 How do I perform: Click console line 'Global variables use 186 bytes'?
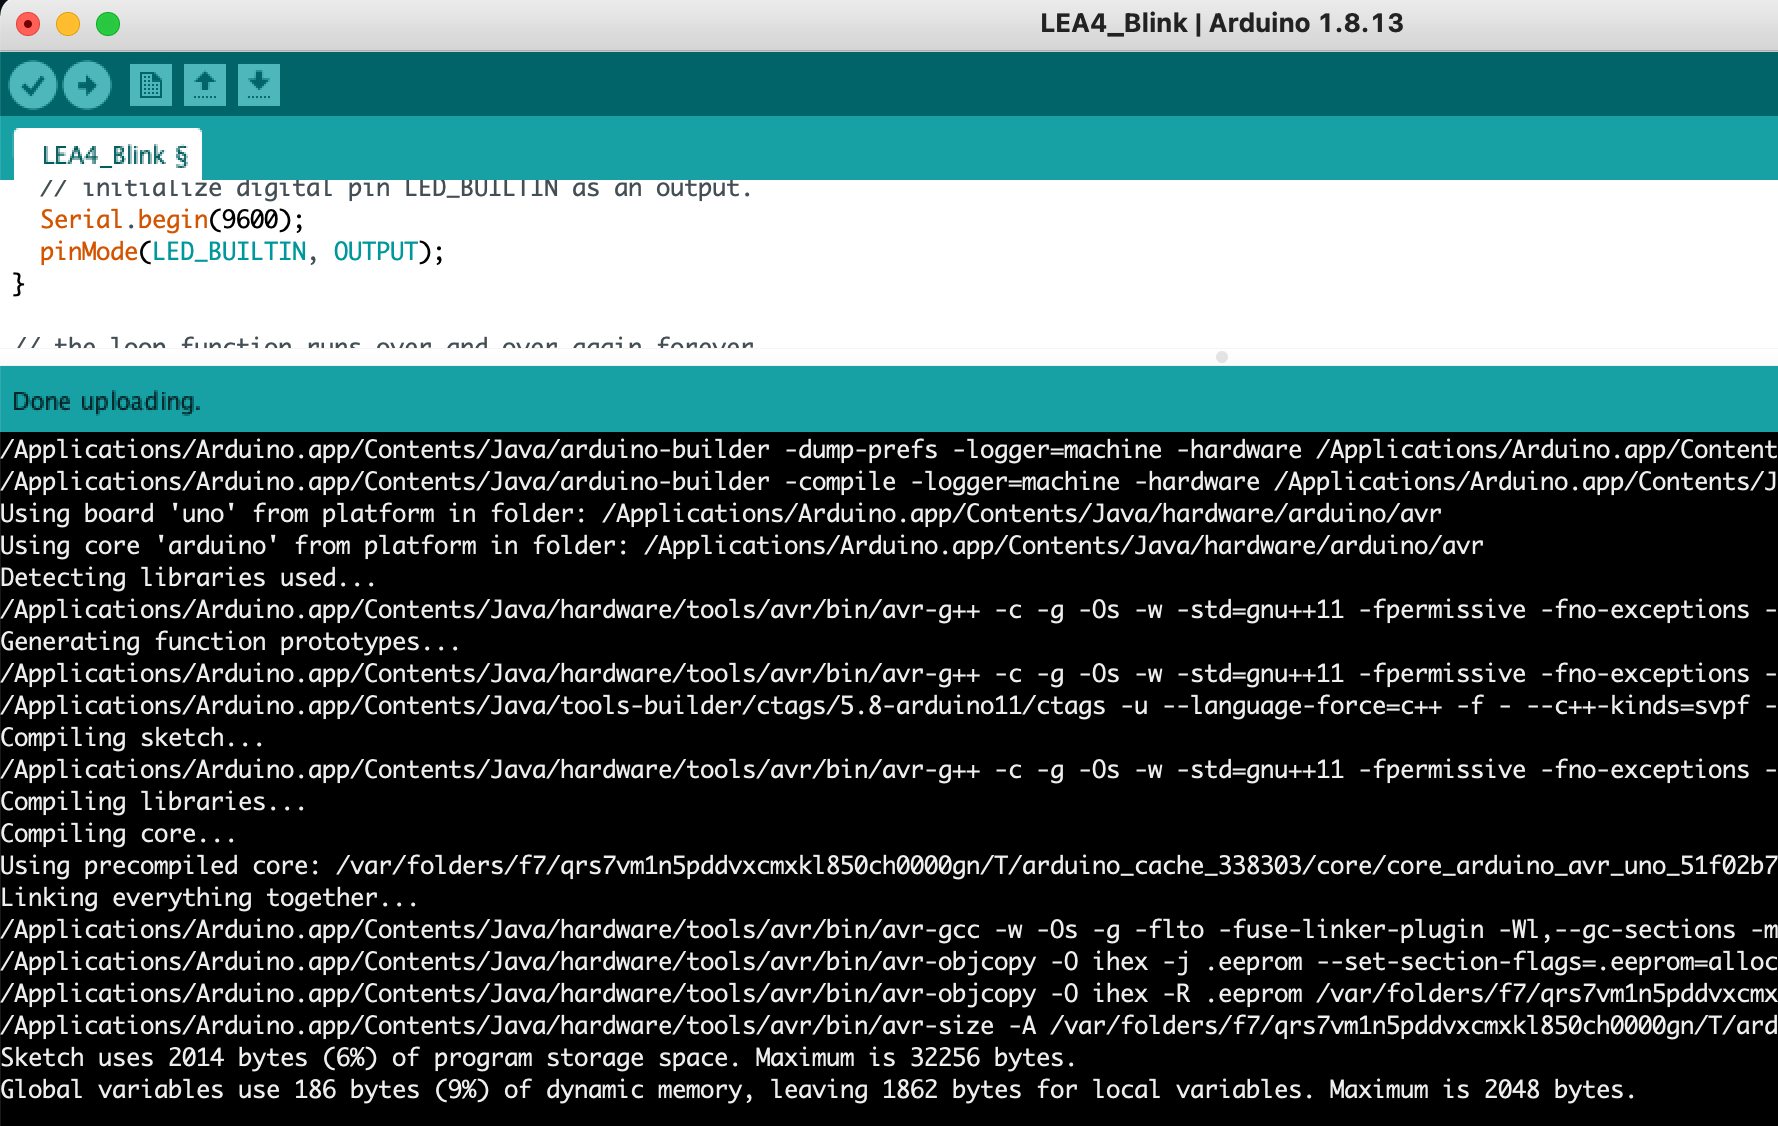(x=818, y=1089)
